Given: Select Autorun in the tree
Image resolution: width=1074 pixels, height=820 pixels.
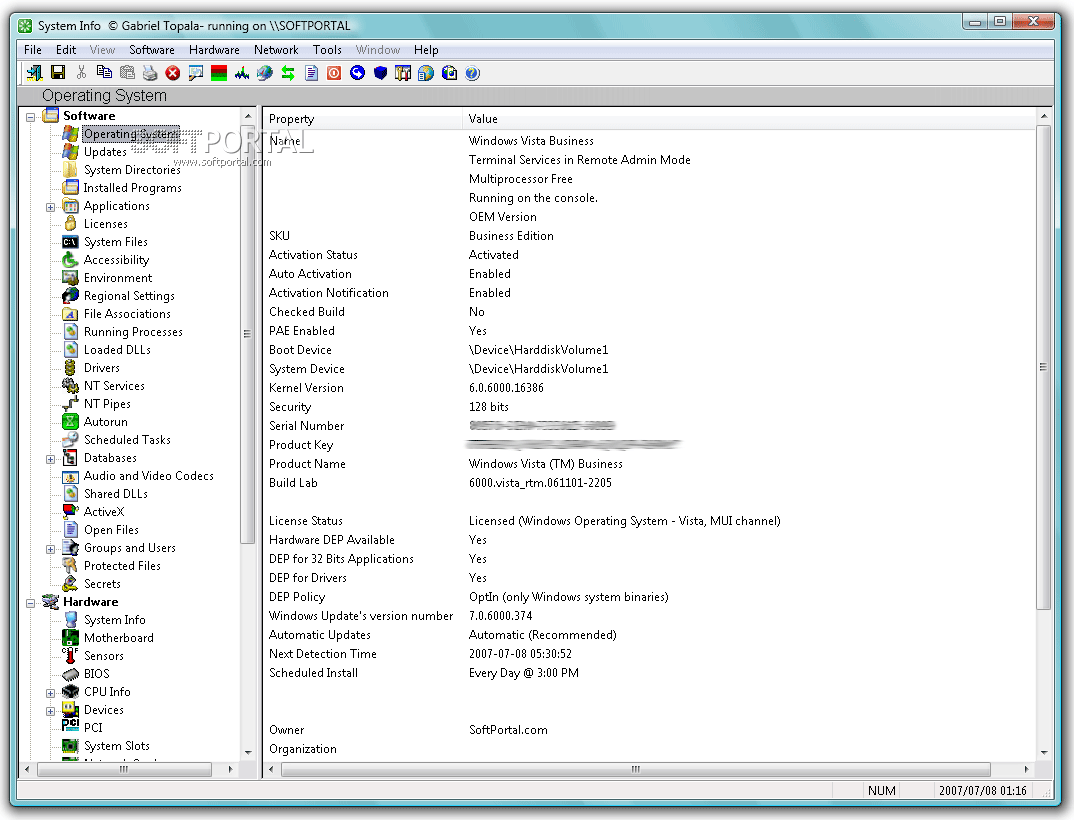Looking at the screenshot, I should 105,422.
